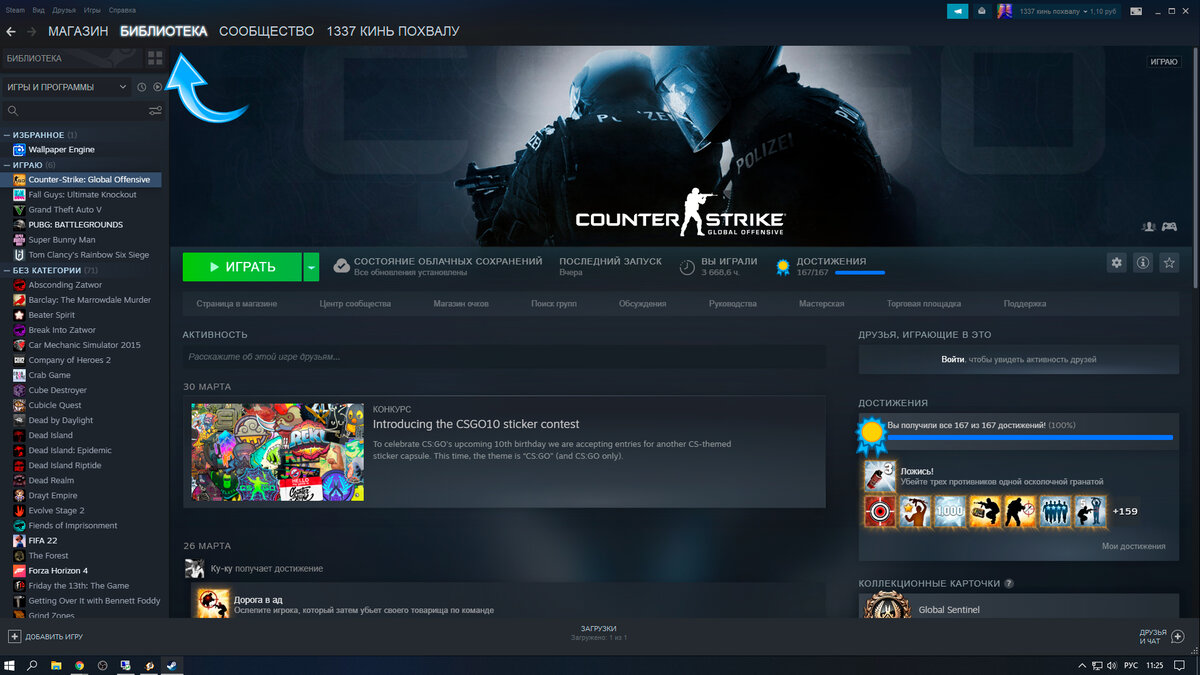Open the announcements megaphone icon
Screen dimensions: 1200x675
point(958,10)
